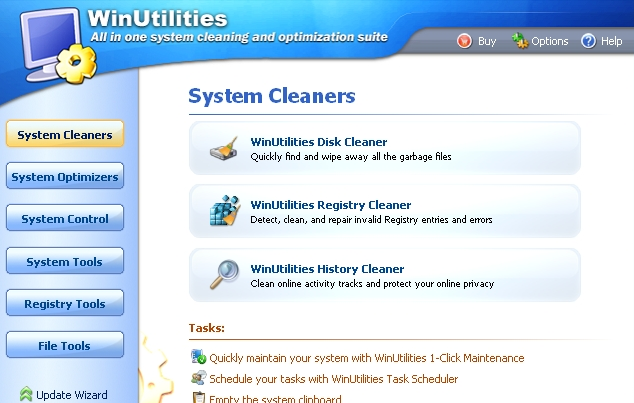The width and height of the screenshot is (634, 403).
Task: Click 'Clean online activity tracks' description
Action: pos(372,284)
